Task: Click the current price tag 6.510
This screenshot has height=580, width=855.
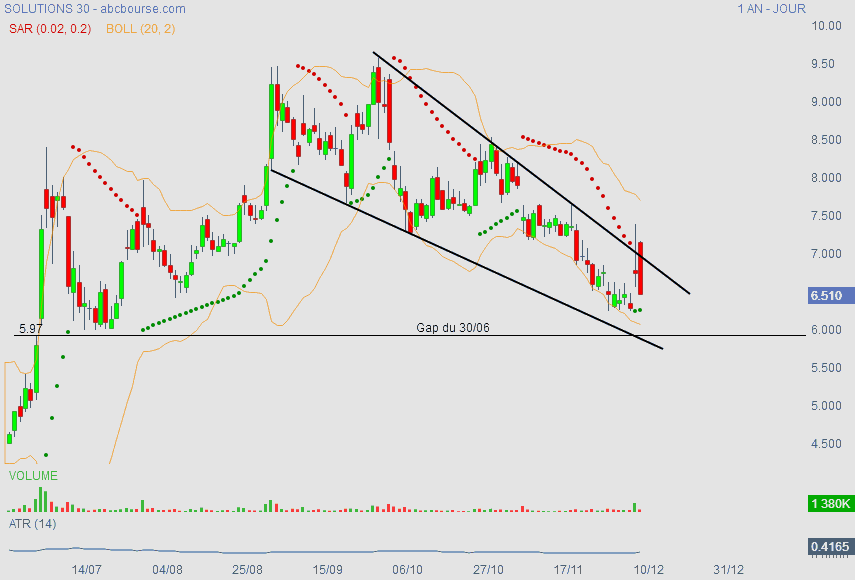Action: pyautogui.click(x=830, y=295)
